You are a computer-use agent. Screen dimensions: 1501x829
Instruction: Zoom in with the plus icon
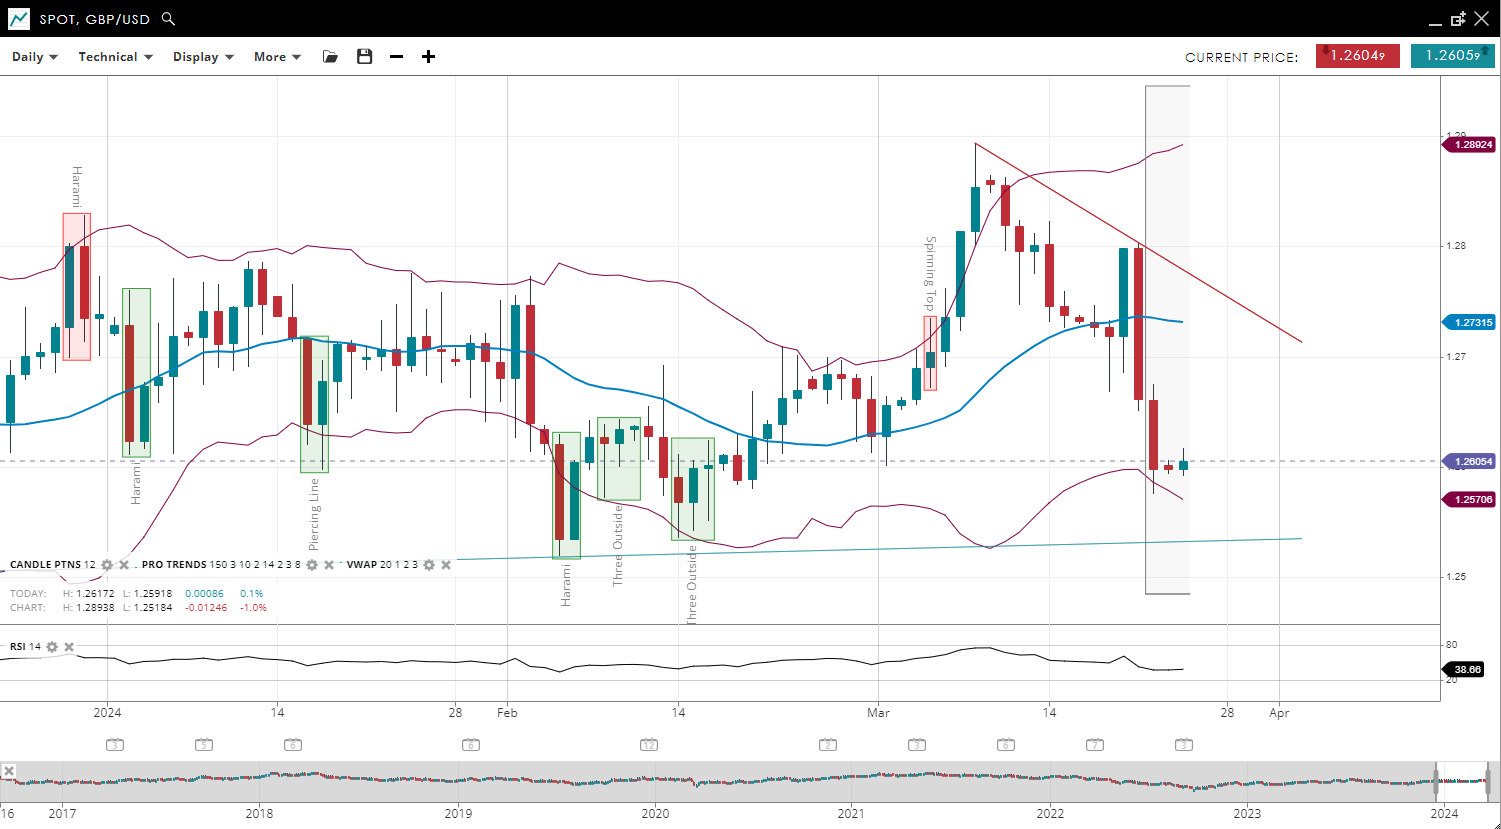[x=428, y=57]
